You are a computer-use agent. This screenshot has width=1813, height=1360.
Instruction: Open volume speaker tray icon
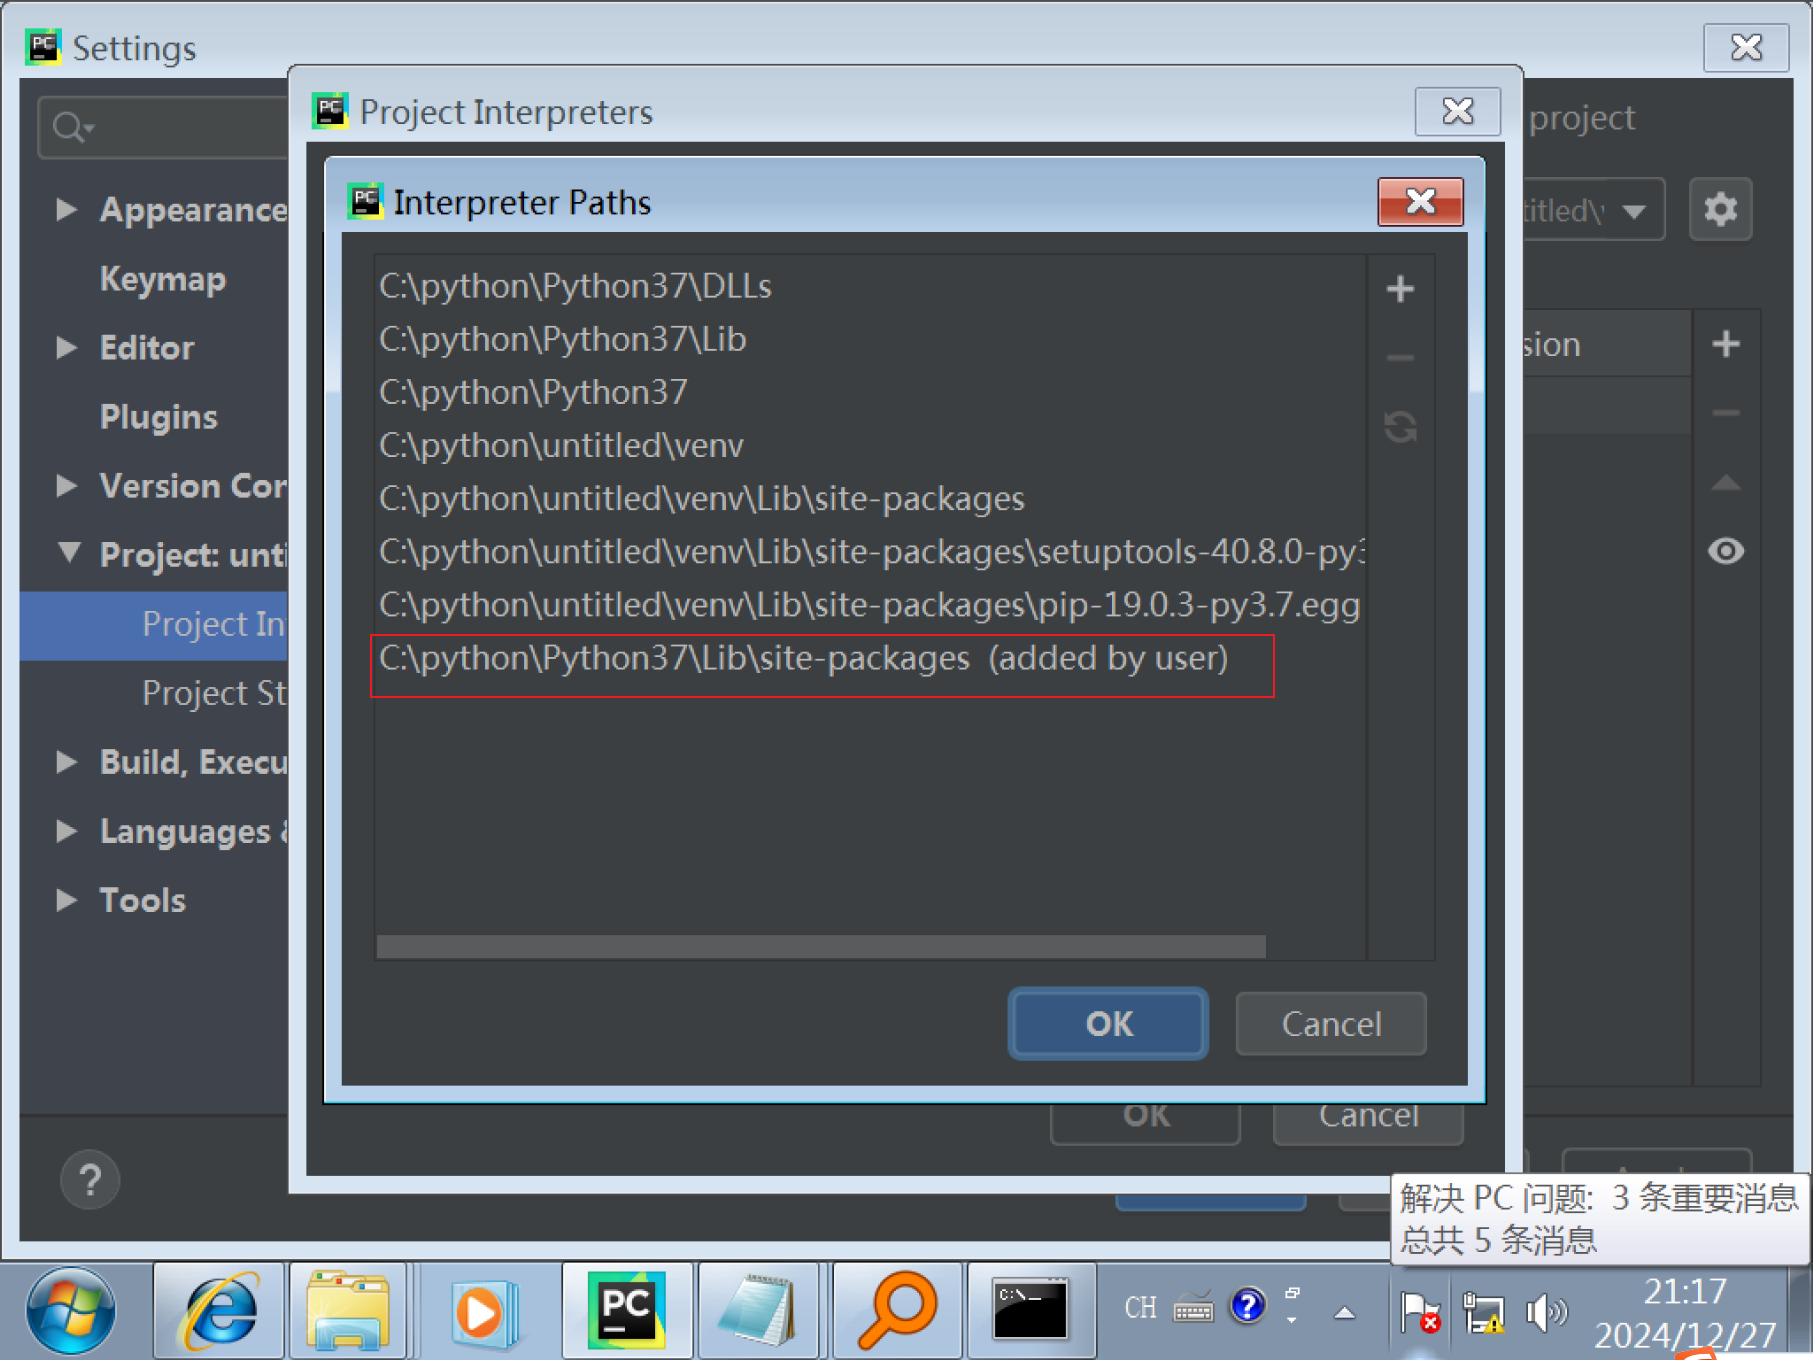tap(1546, 1312)
